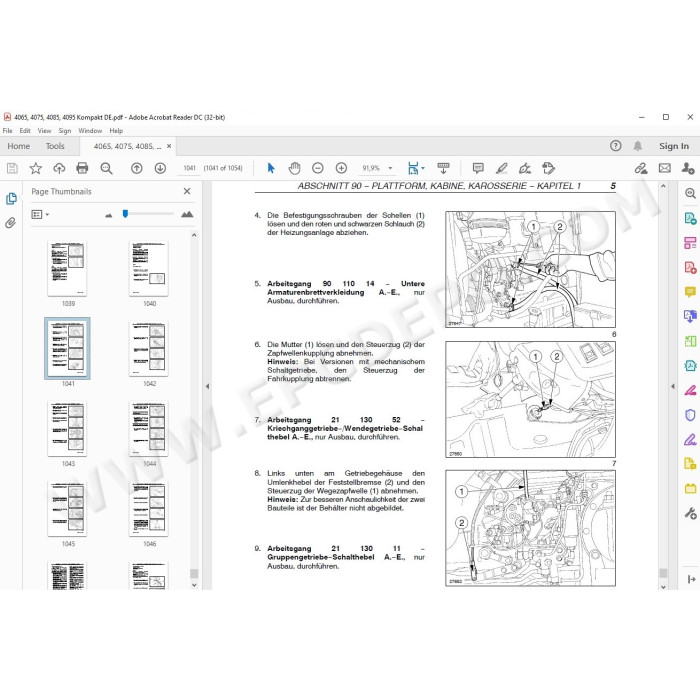This screenshot has width=700, height=700.
Task: Select page 1042 thumbnail
Action: 149,349
